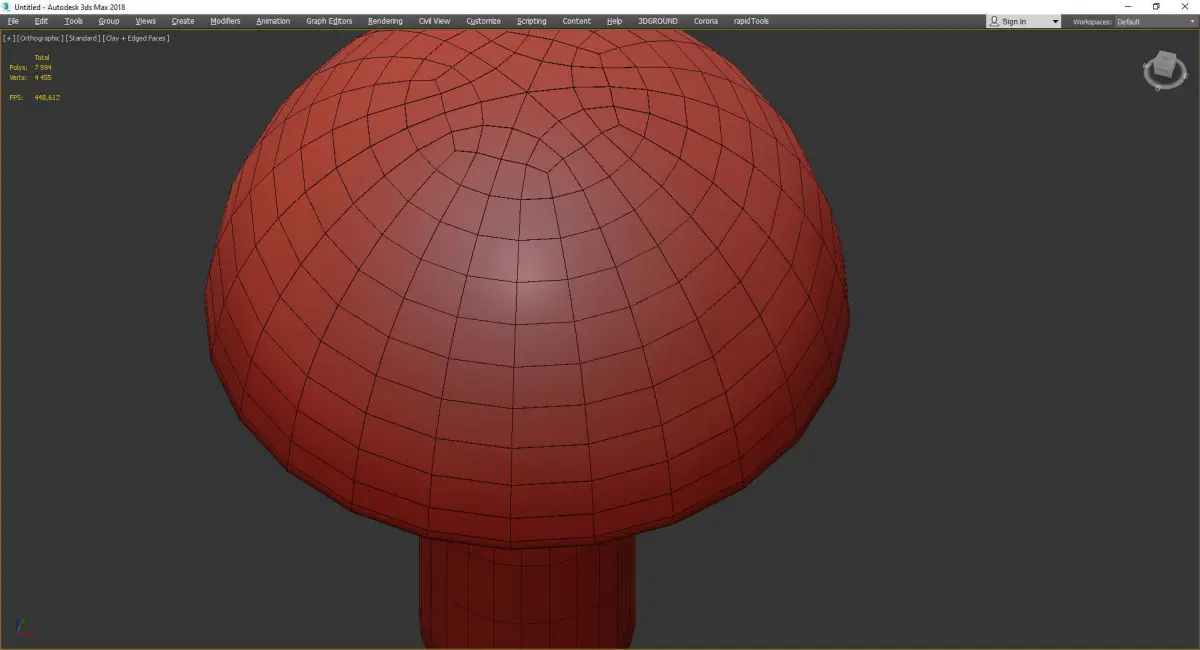
Task: Click the Verts count statistic 4 455
Action: pos(43,77)
